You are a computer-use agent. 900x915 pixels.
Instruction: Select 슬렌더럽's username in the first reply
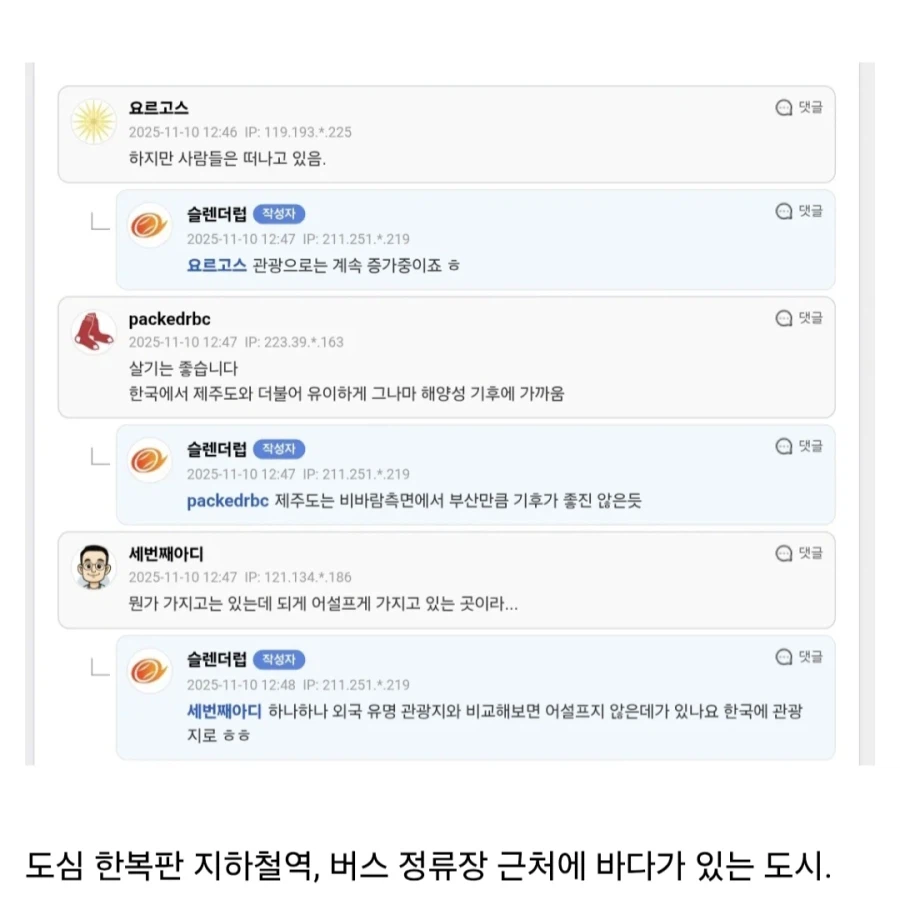click(218, 213)
